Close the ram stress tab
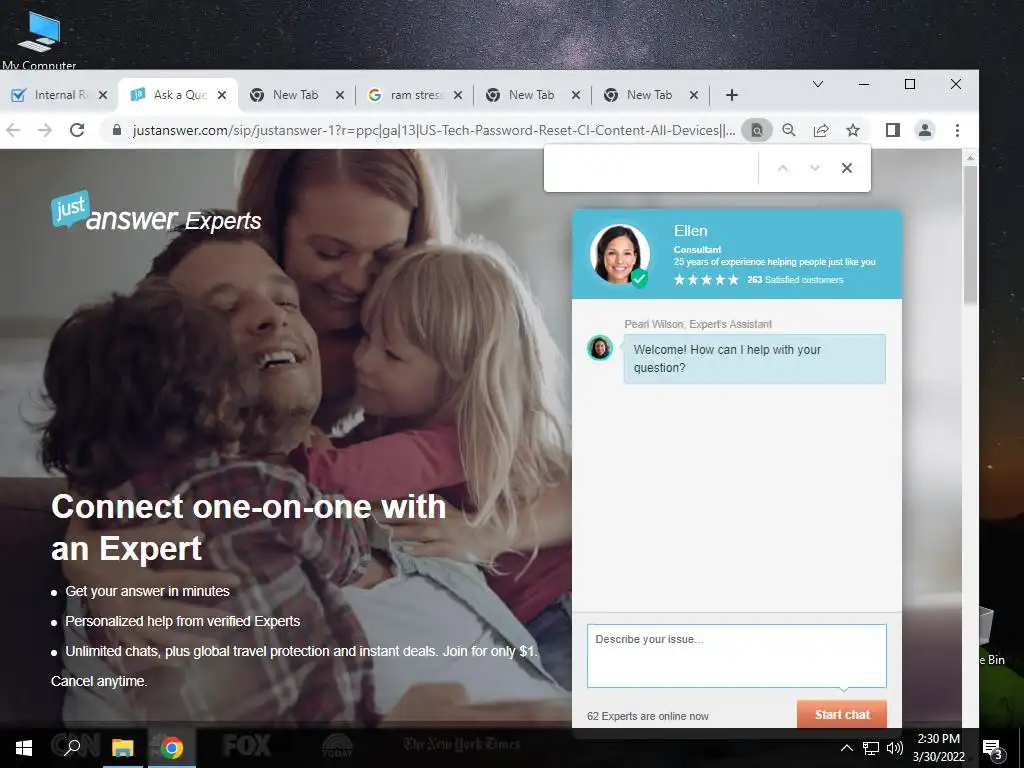The image size is (1024, 768). click(x=458, y=95)
